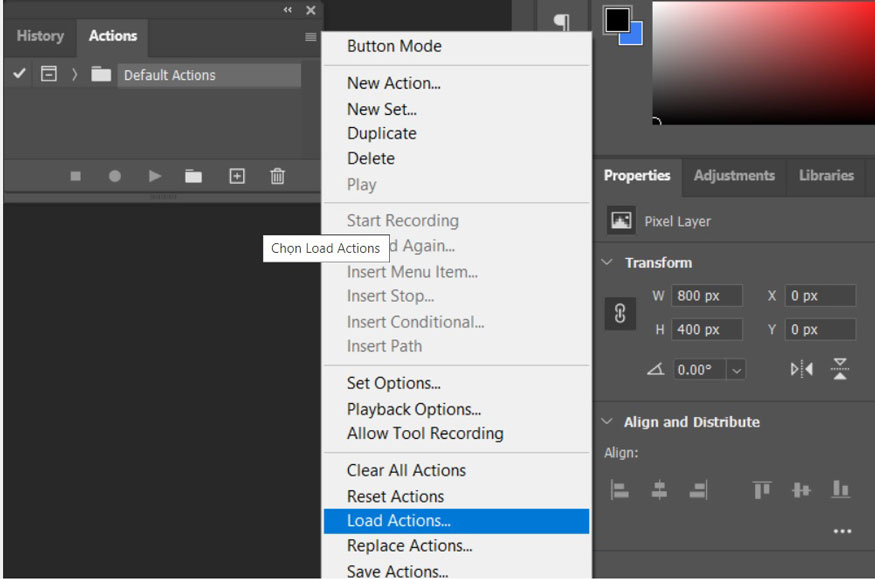Image resolution: width=875 pixels, height=579 pixels.
Task: Toggle the checkmark for Default Actions
Action: coord(19,73)
